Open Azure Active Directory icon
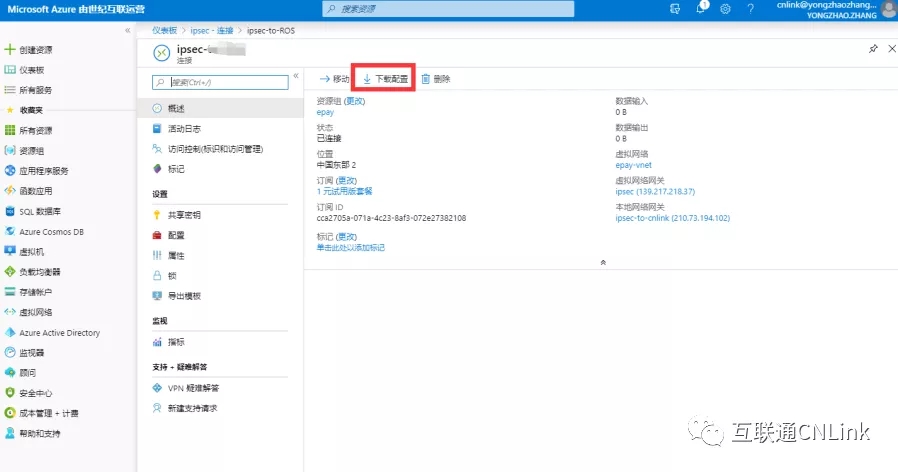 coord(10,332)
